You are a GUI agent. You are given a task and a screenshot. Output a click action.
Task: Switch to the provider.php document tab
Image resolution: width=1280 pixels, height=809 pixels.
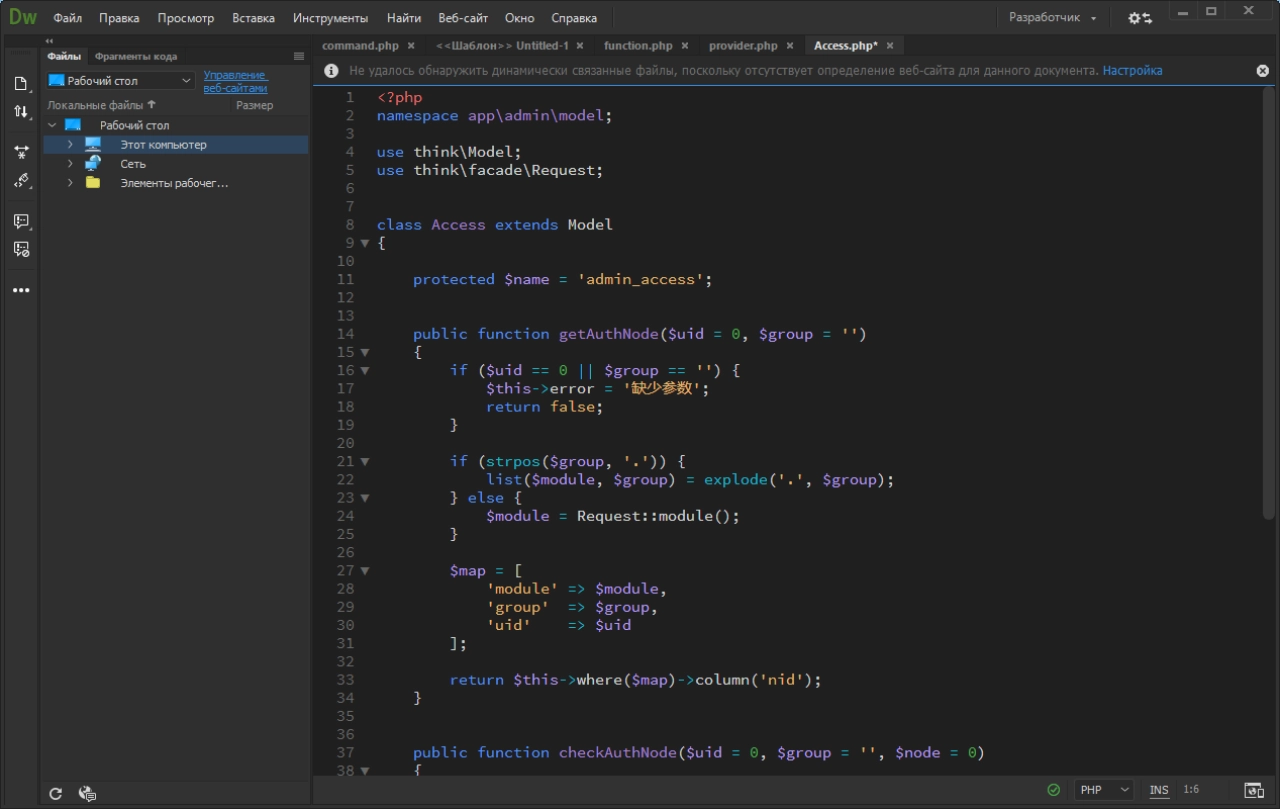(742, 46)
